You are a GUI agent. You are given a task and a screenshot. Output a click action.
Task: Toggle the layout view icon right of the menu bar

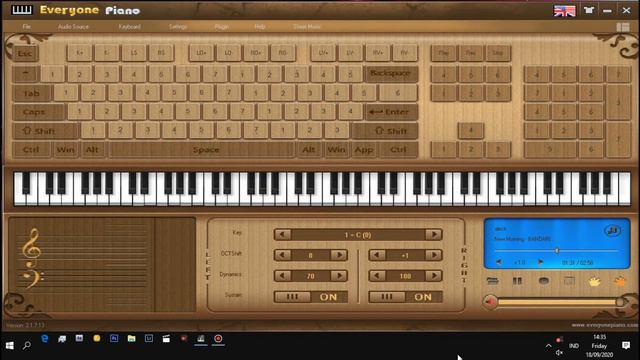pyautogui.click(x=623, y=27)
